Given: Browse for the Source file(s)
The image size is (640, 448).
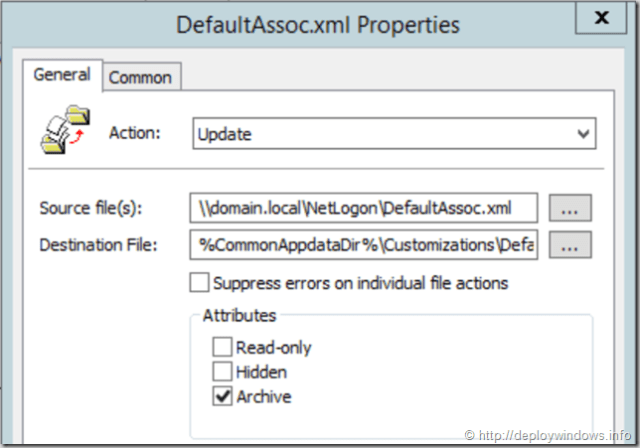Looking at the screenshot, I should pyautogui.click(x=570, y=208).
